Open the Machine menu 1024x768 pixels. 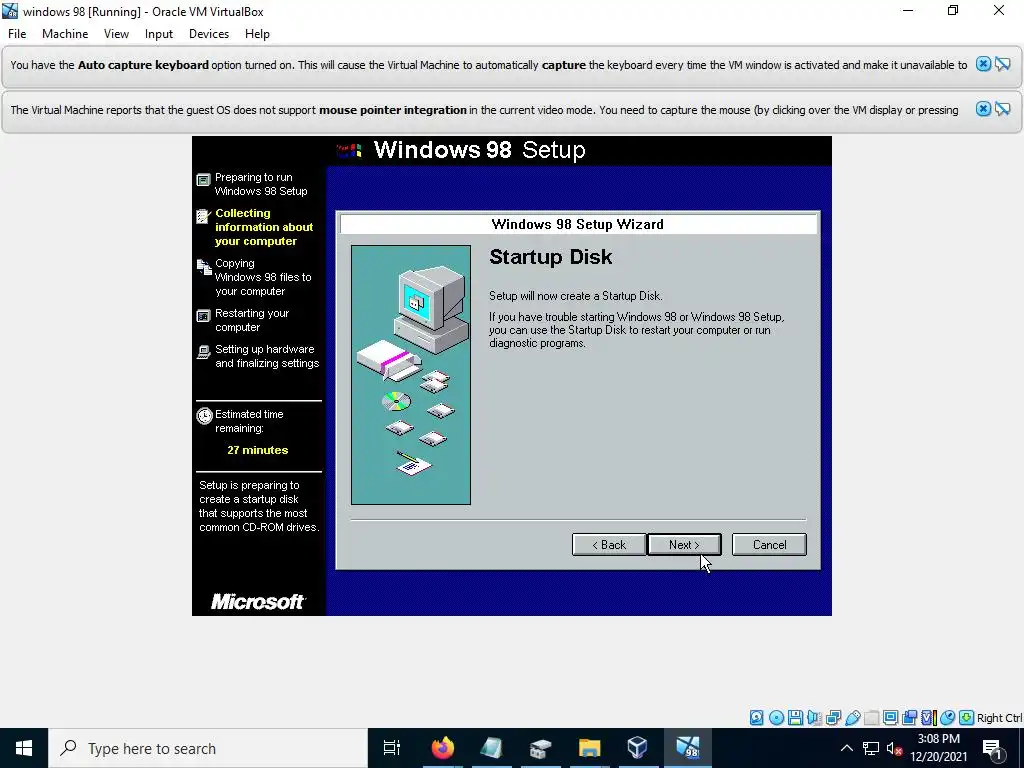pos(65,34)
